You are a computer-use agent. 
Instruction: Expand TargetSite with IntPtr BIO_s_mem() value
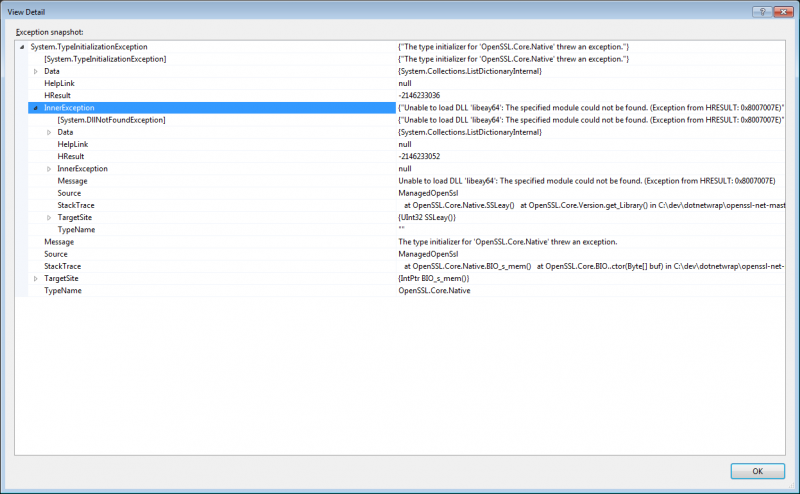click(x=36, y=278)
